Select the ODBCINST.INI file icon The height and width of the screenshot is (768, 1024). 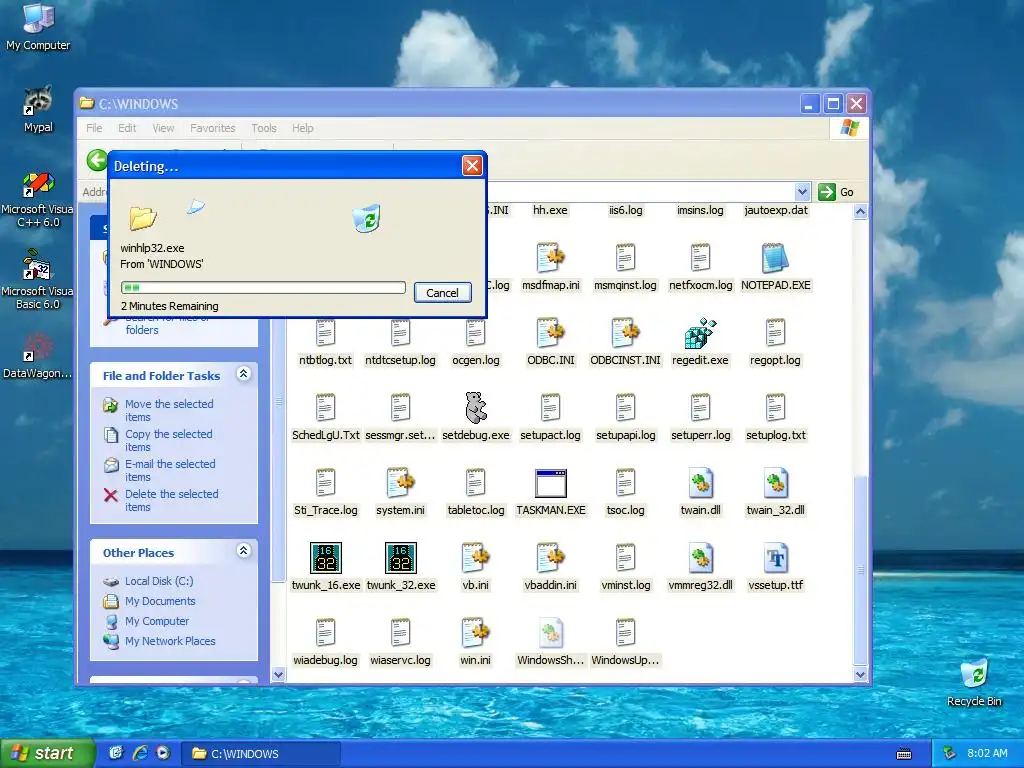[626, 333]
